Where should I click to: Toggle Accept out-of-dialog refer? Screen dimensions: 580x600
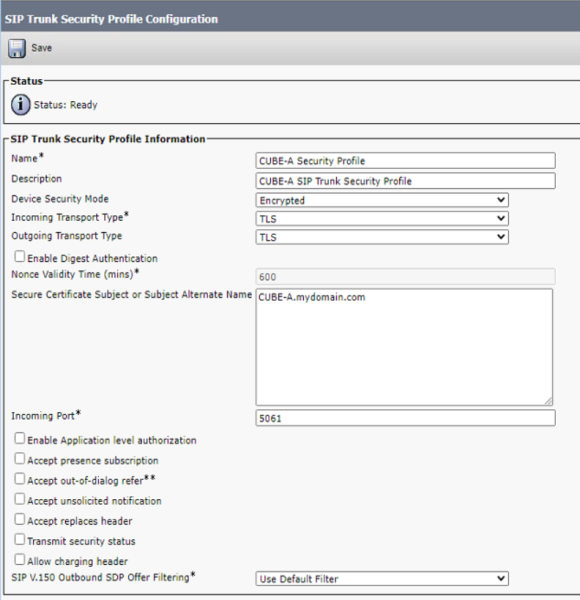[x=20, y=479]
